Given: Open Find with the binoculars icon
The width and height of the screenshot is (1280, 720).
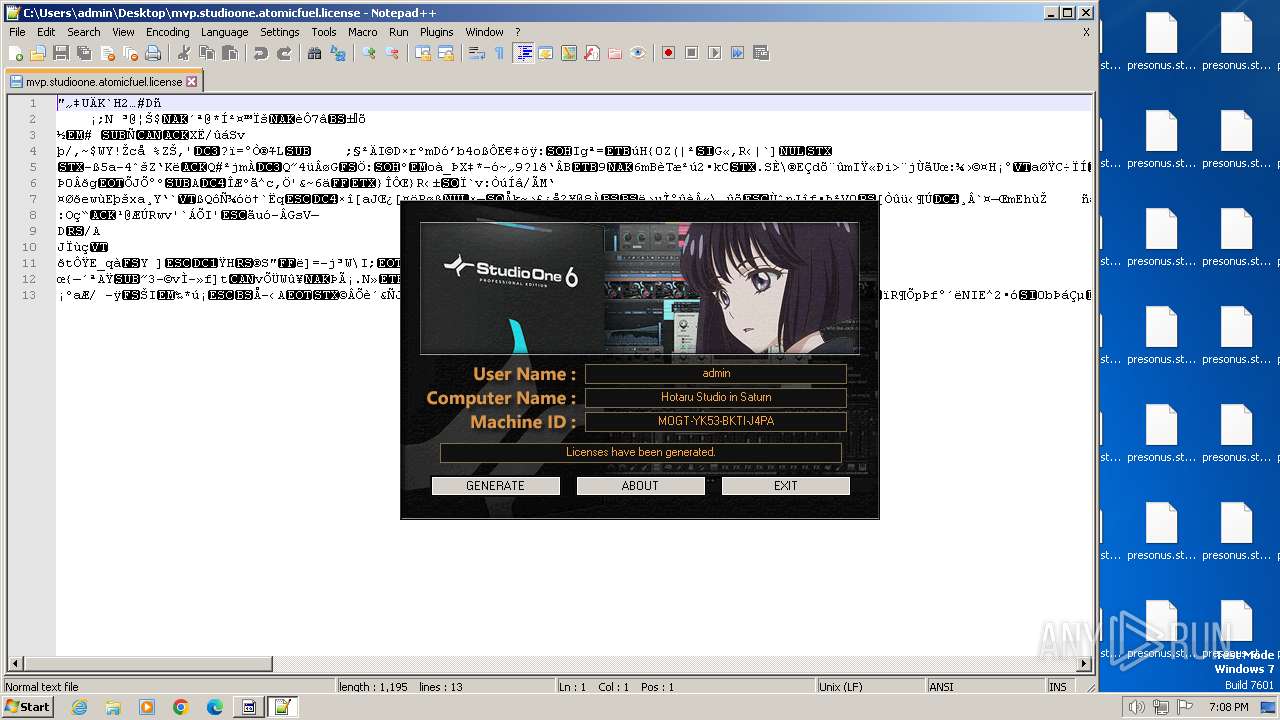Looking at the screenshot, I should 315,53.
